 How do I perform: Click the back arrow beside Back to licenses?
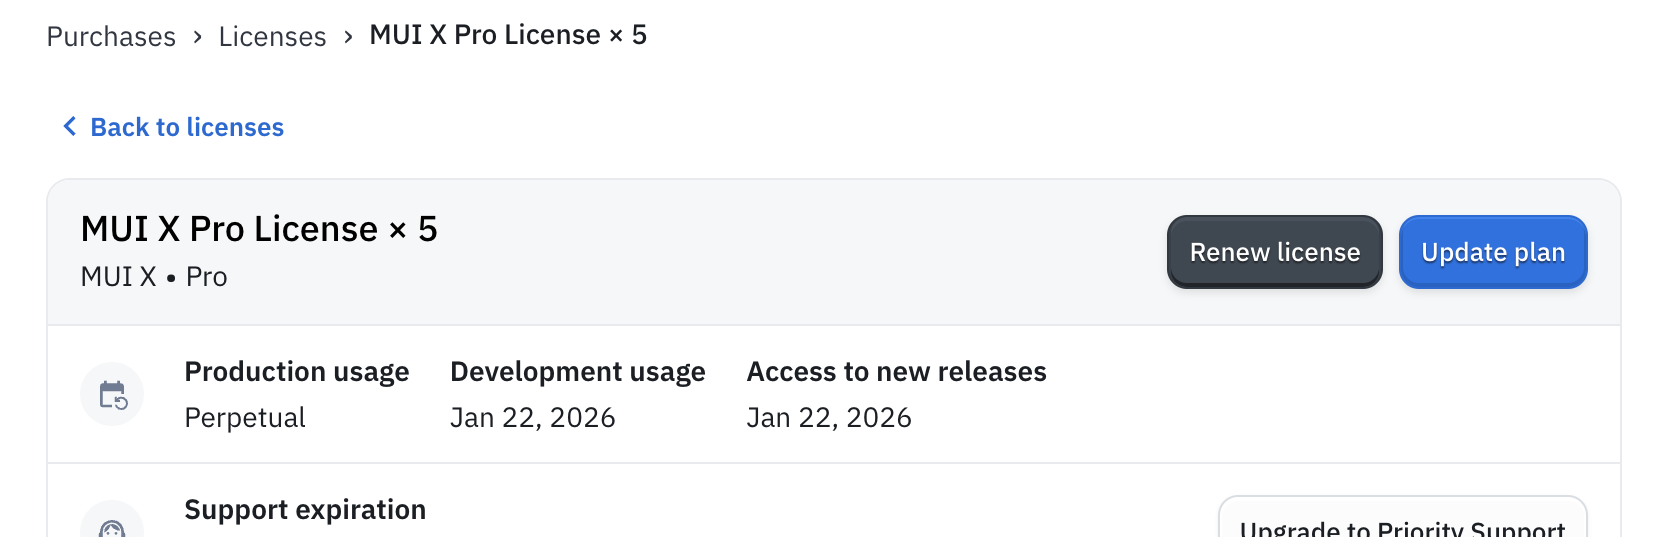[x=69, y=126]
